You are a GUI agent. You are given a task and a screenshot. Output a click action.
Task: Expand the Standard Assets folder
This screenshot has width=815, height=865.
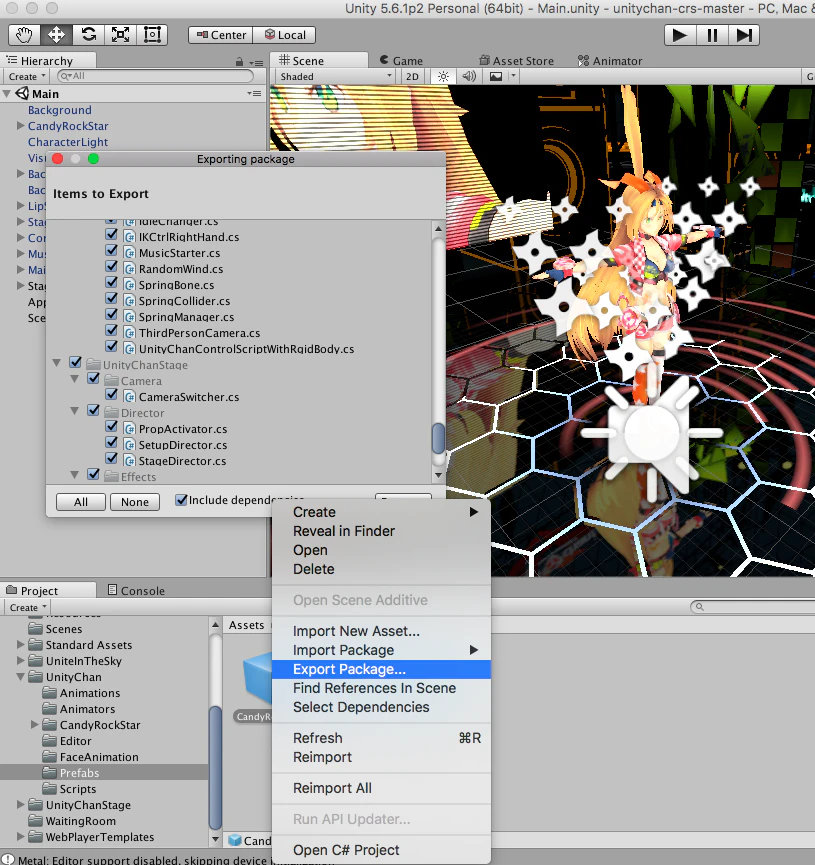click(20, 644)
